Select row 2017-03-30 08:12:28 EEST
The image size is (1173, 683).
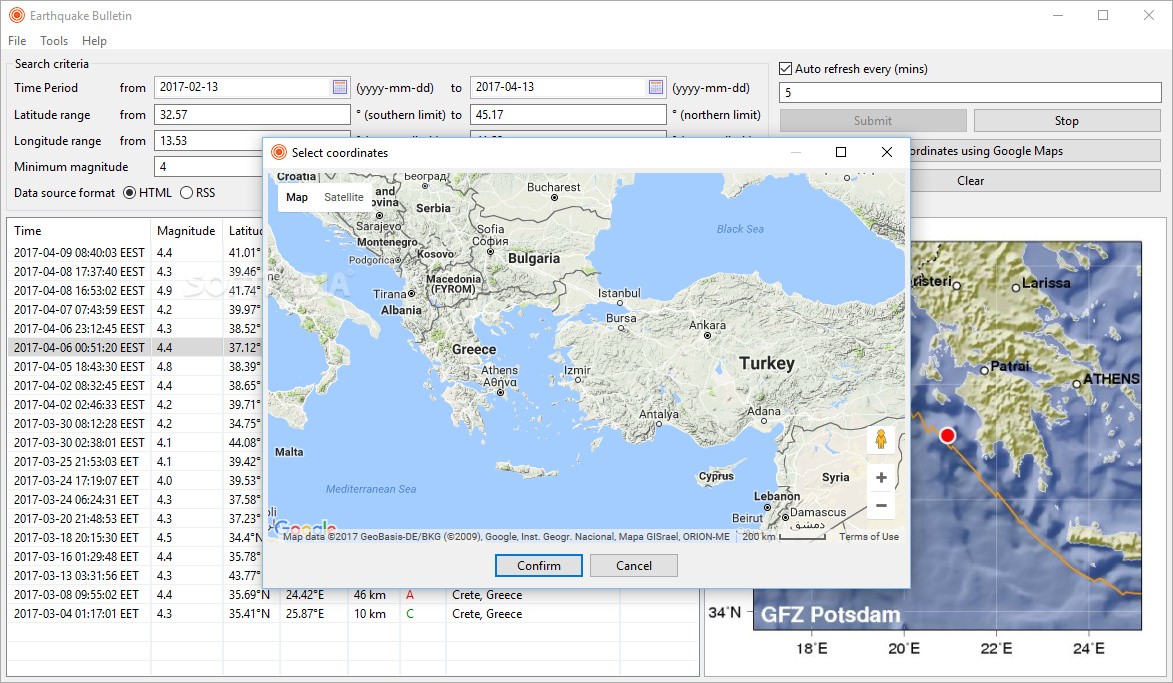135,423
